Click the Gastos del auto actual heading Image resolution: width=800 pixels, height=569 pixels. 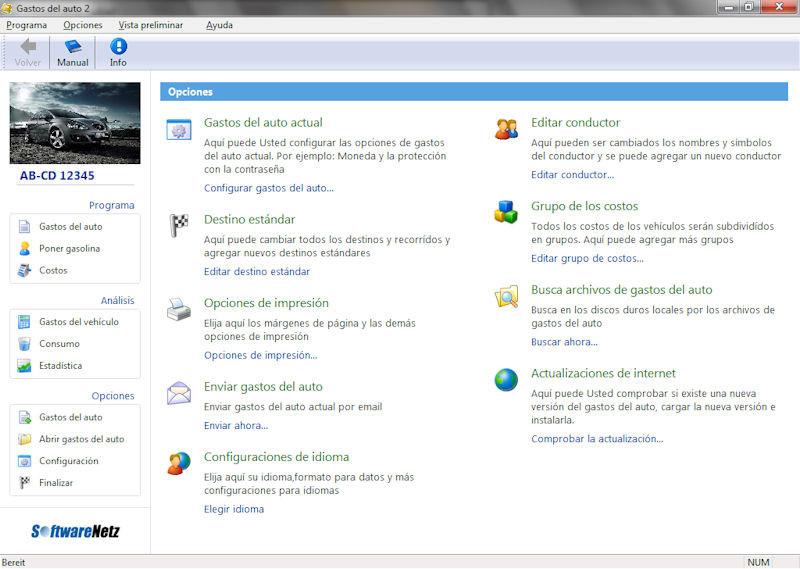(263, 123)
